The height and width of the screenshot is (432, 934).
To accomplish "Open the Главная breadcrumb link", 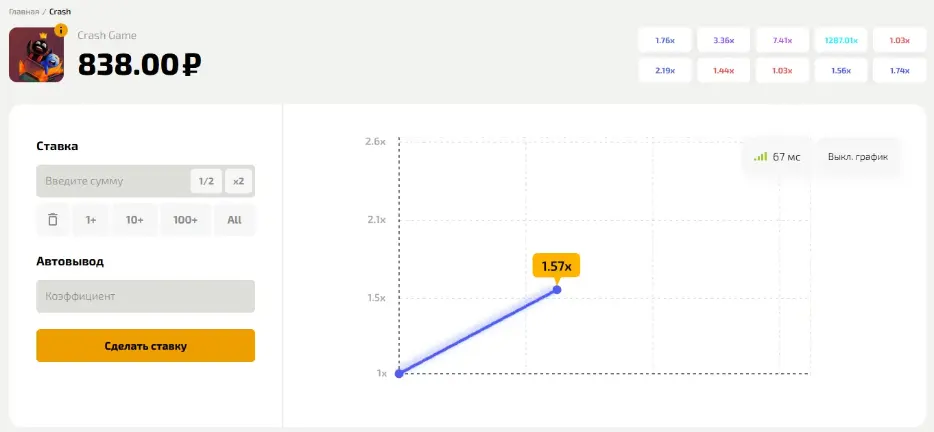I will 24,11.
